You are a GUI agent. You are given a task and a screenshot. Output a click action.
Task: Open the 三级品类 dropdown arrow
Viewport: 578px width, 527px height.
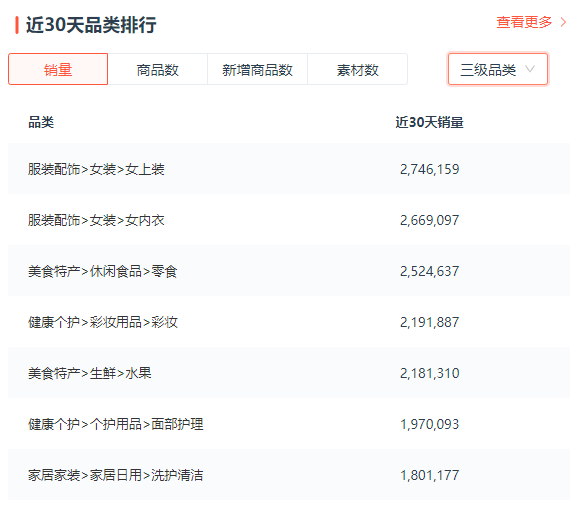[530, 69]
